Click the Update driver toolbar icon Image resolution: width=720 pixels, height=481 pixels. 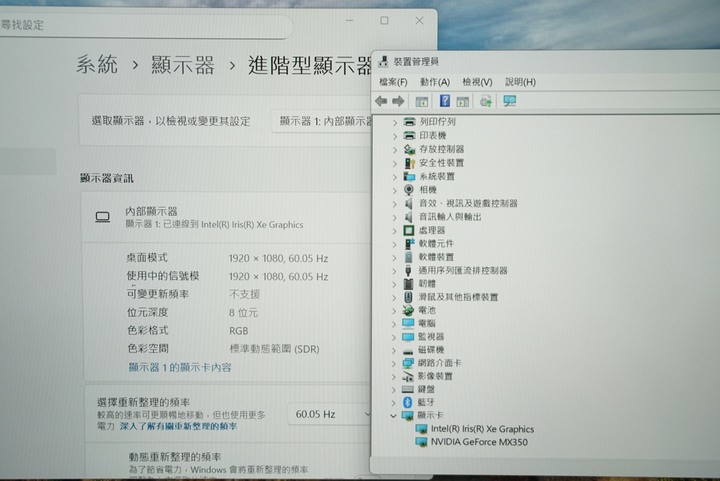[485, 101]
